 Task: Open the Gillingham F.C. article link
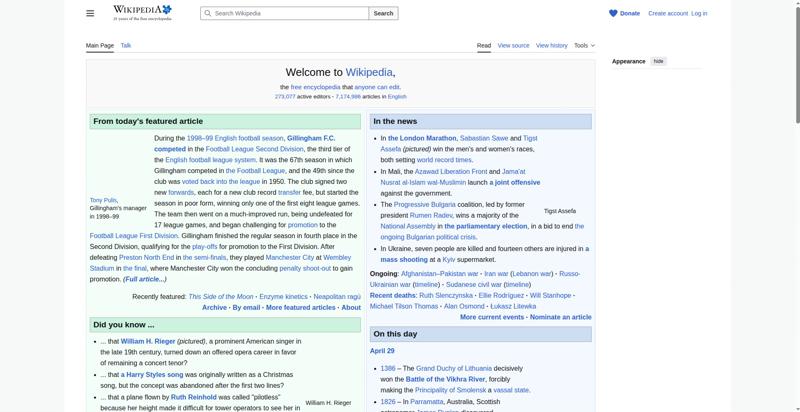click(311, 138)
